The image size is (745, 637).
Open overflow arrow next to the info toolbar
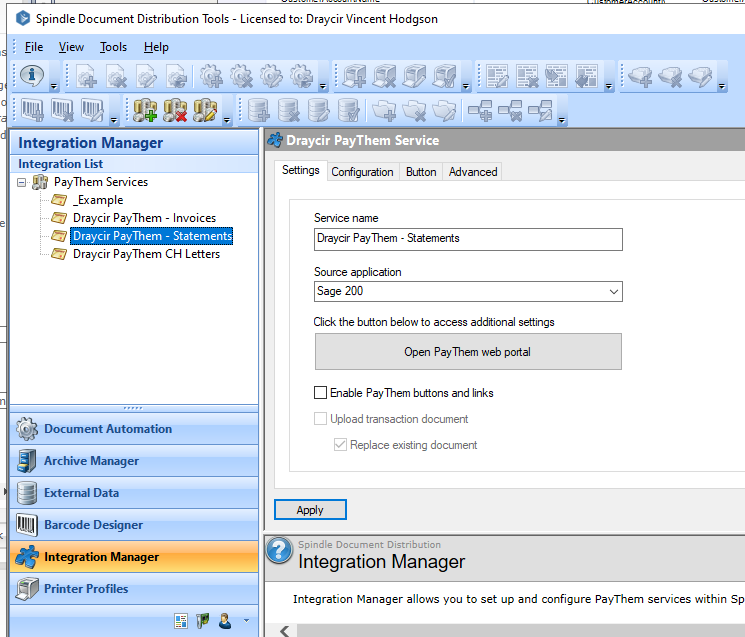[54, 86]
